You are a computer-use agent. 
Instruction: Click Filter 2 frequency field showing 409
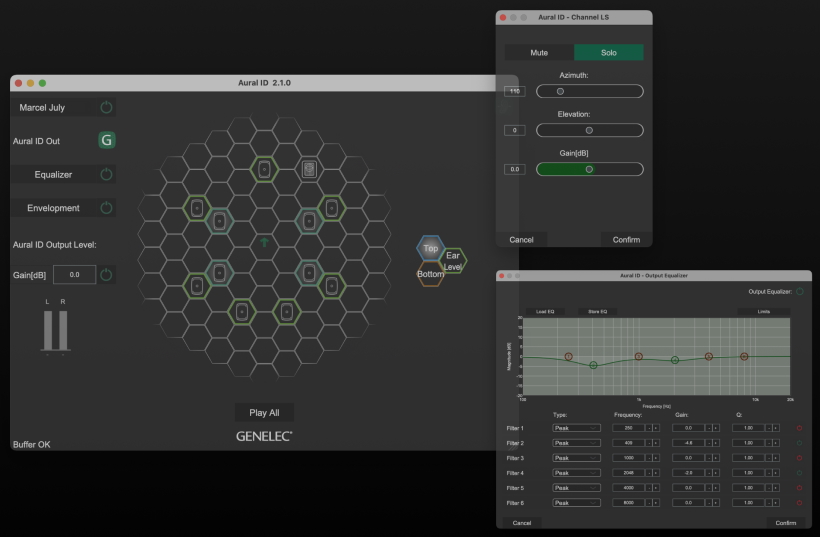point(629,443)
